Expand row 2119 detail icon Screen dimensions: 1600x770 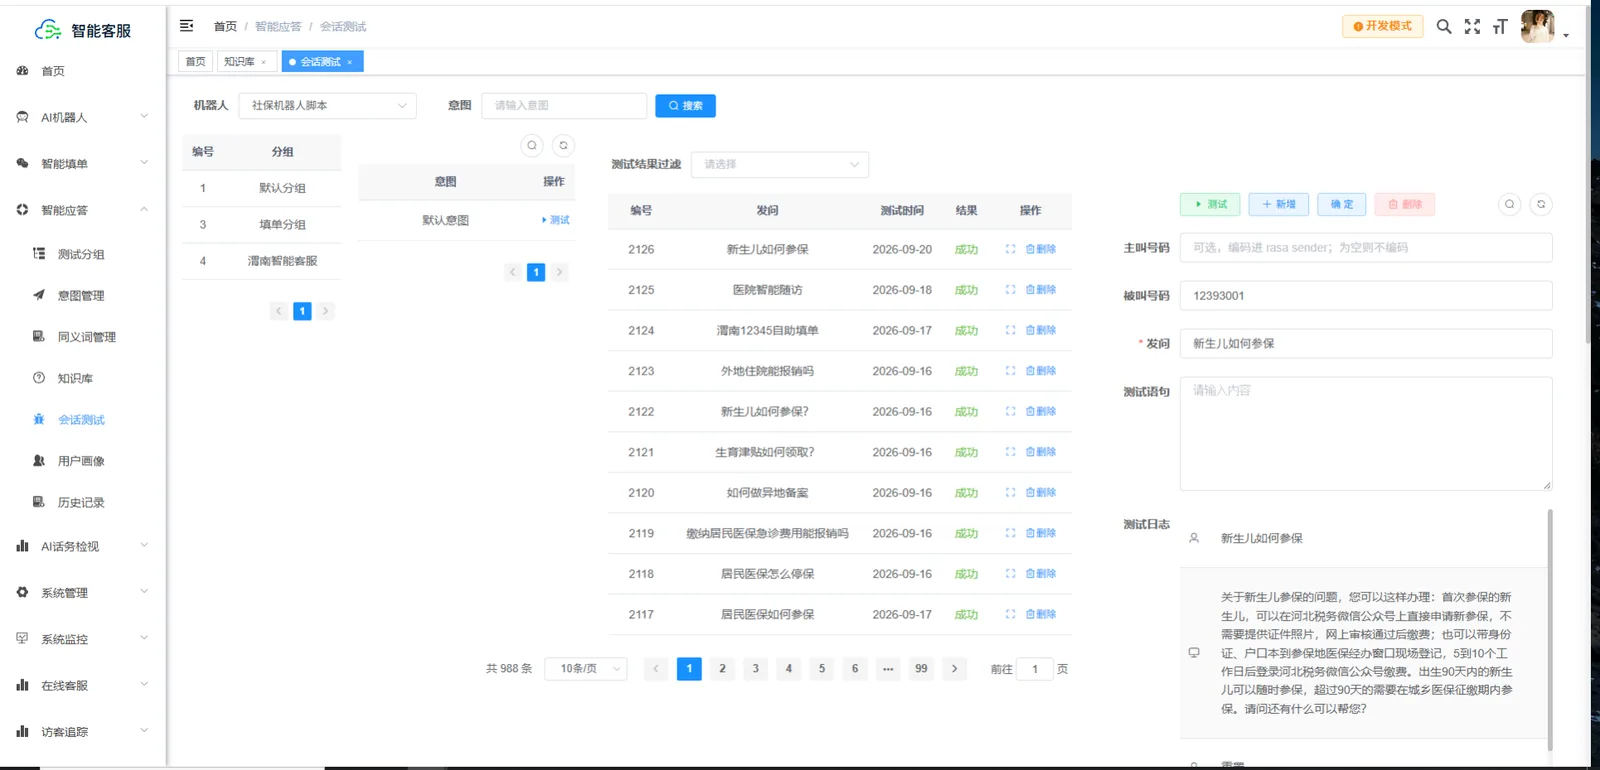point(1010,533)
